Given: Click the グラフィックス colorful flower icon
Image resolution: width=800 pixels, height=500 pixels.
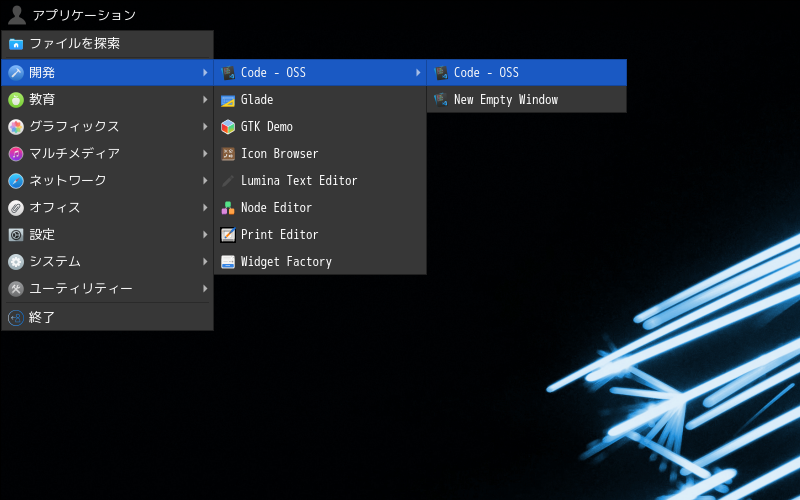Looking at the screenshot, I should click(16, 127).
